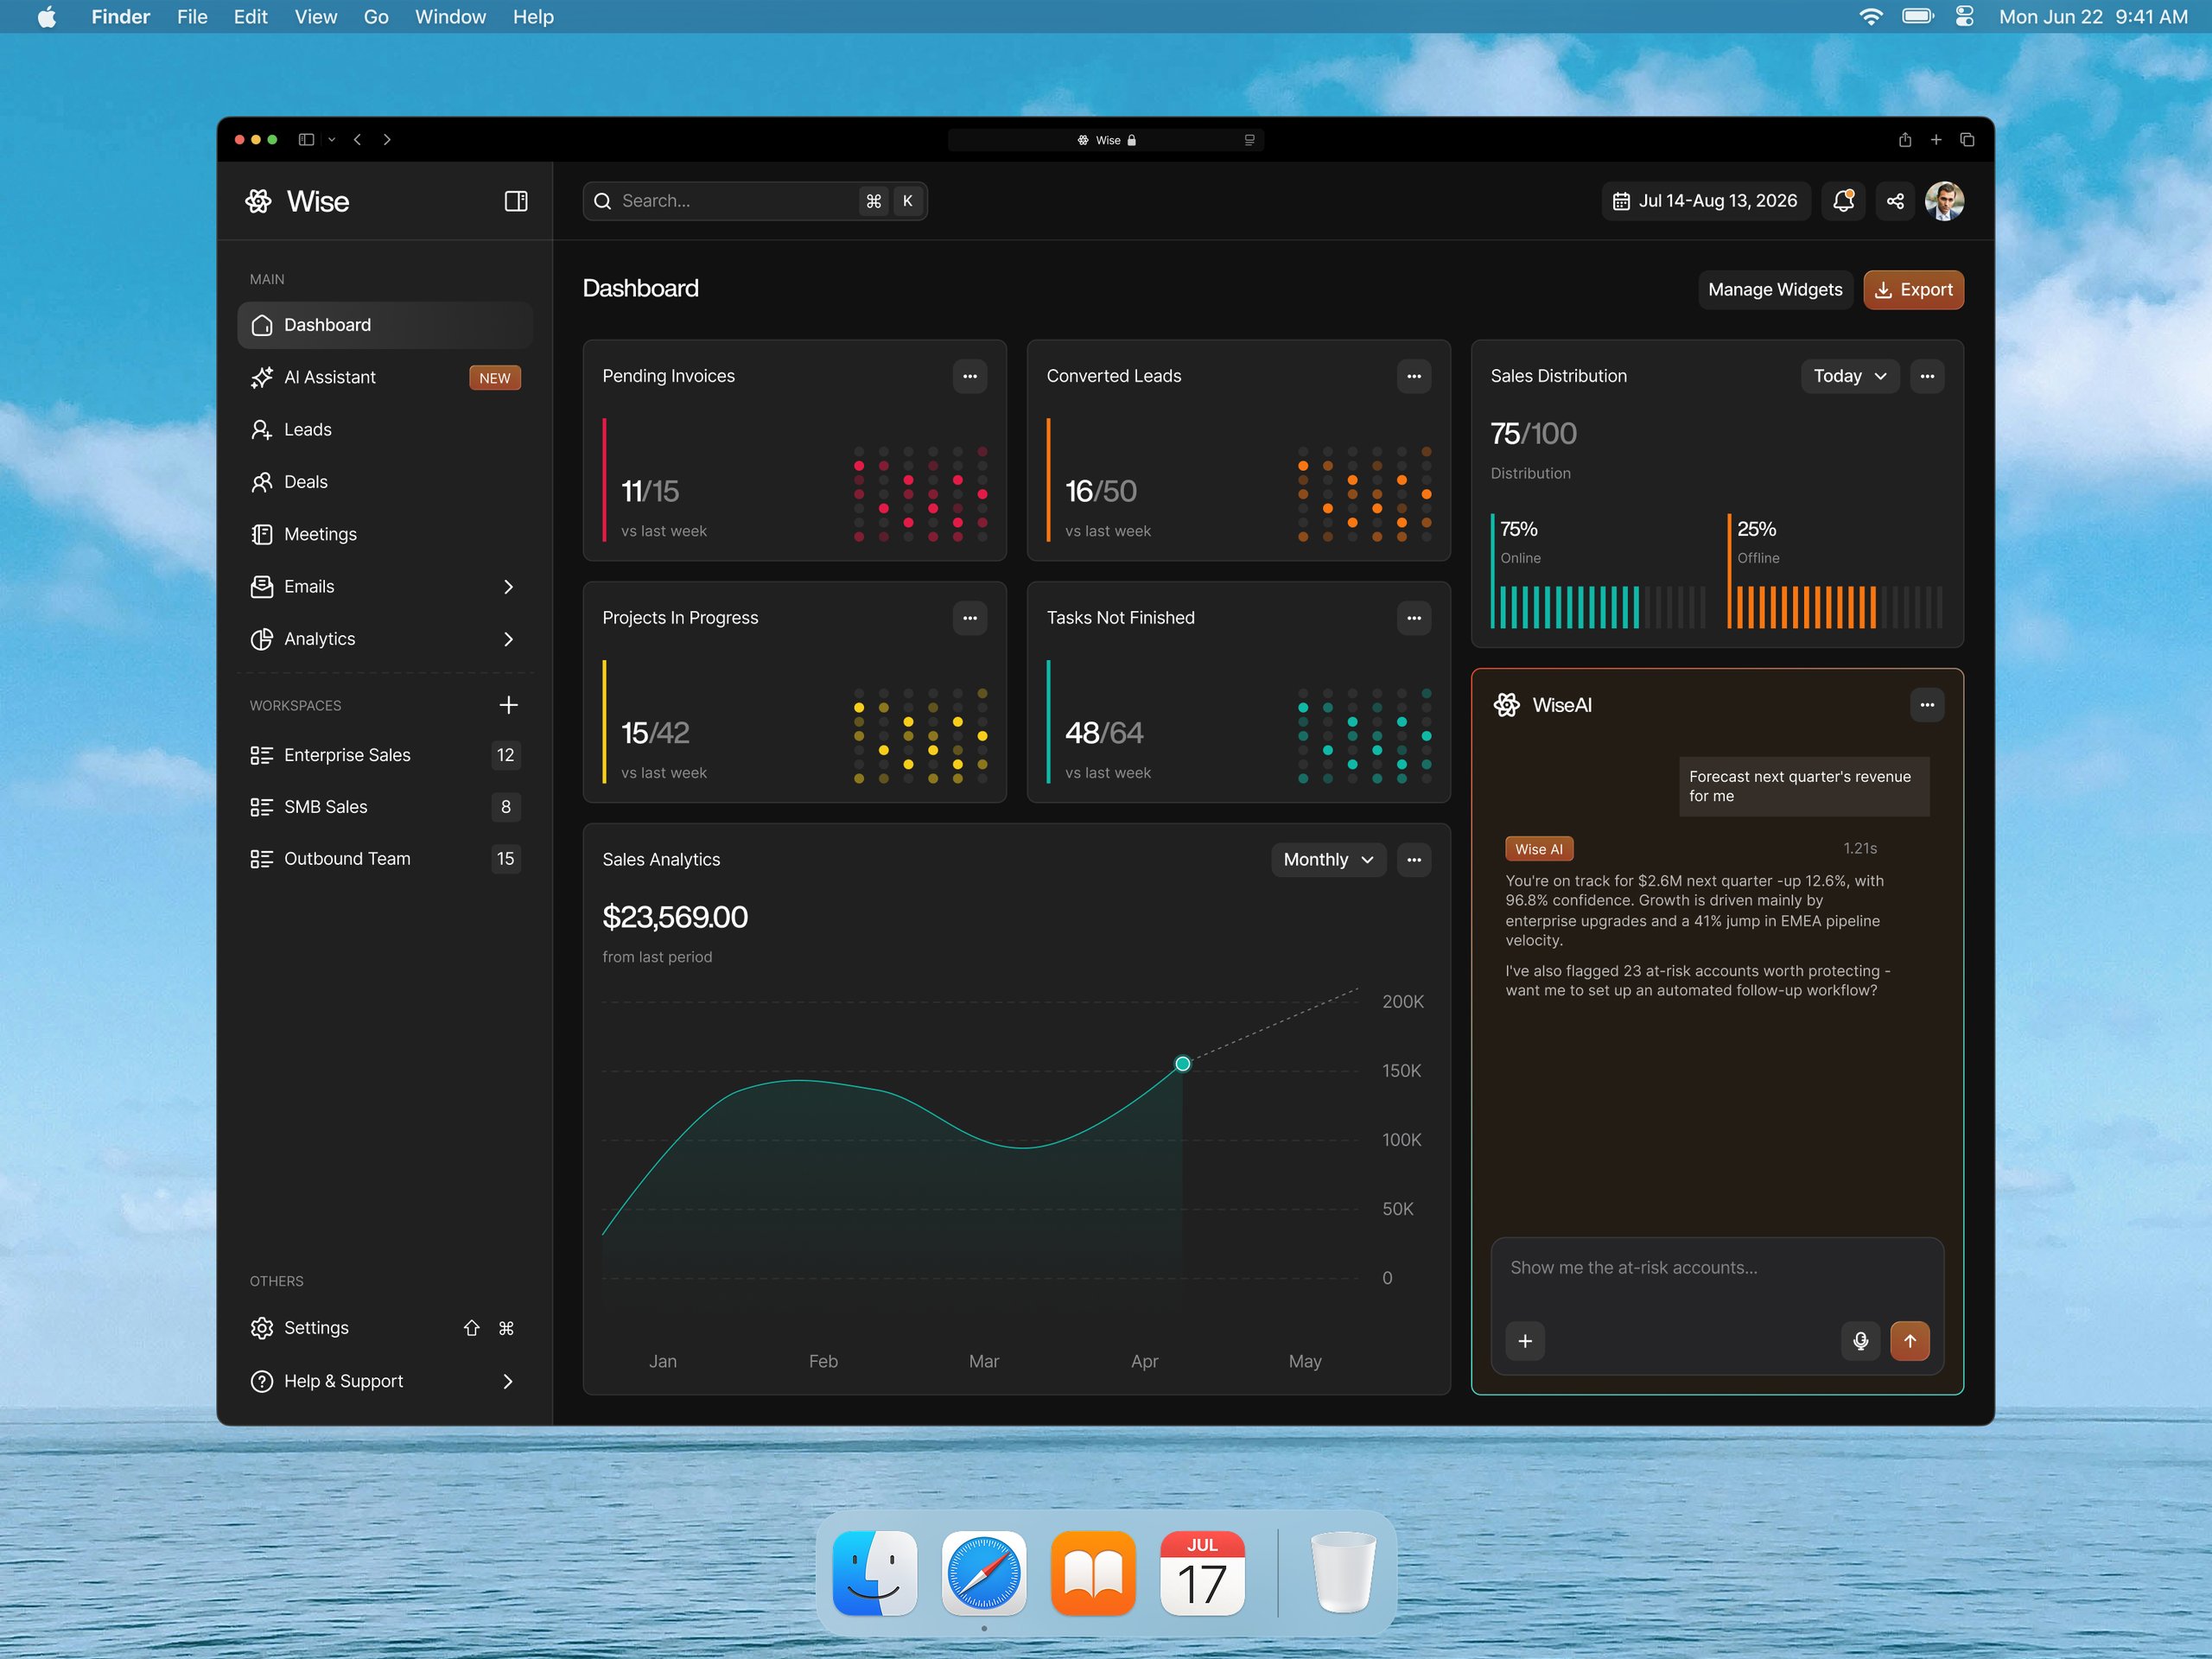Toggle the browser sidebar icon in titlebar
The image size is (2212, 1659).
click(306, 140)
